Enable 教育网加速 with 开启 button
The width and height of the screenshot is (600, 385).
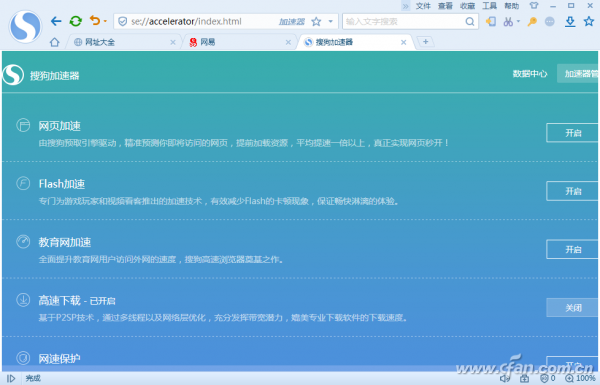(572, 250)
